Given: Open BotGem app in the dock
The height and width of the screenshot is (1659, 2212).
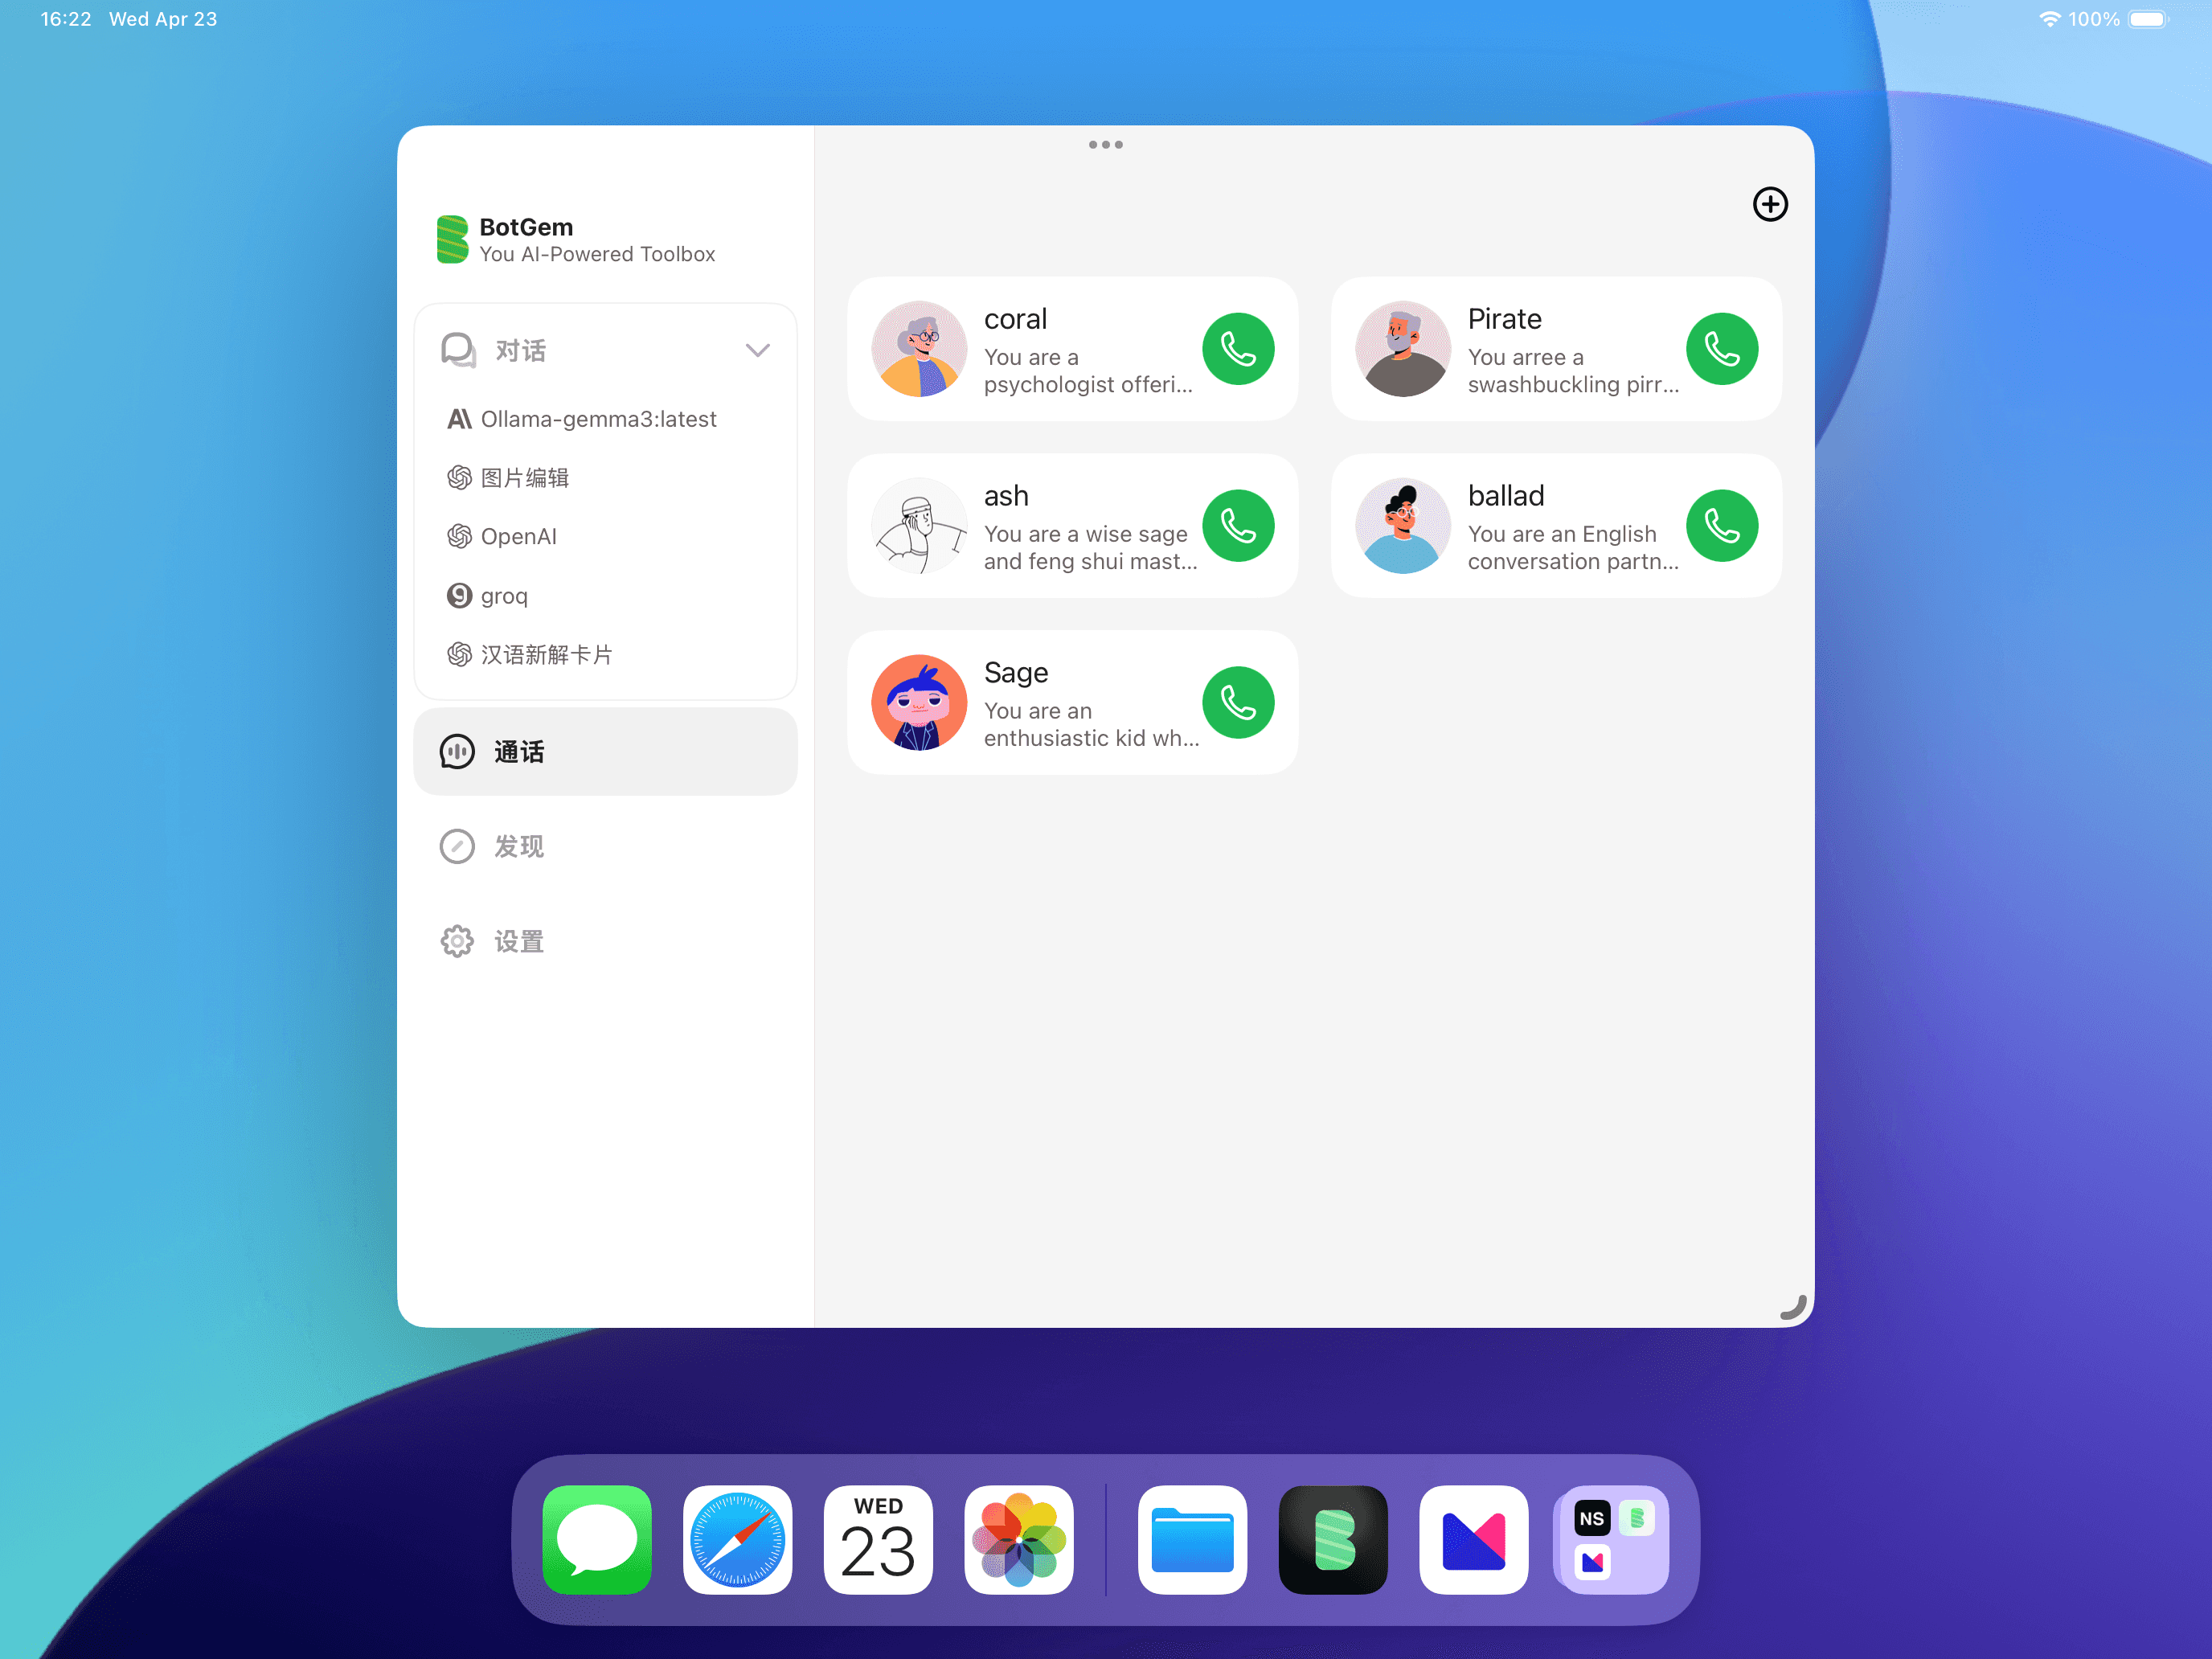Looking at the screenshot, I should tap(1332, 1539).
